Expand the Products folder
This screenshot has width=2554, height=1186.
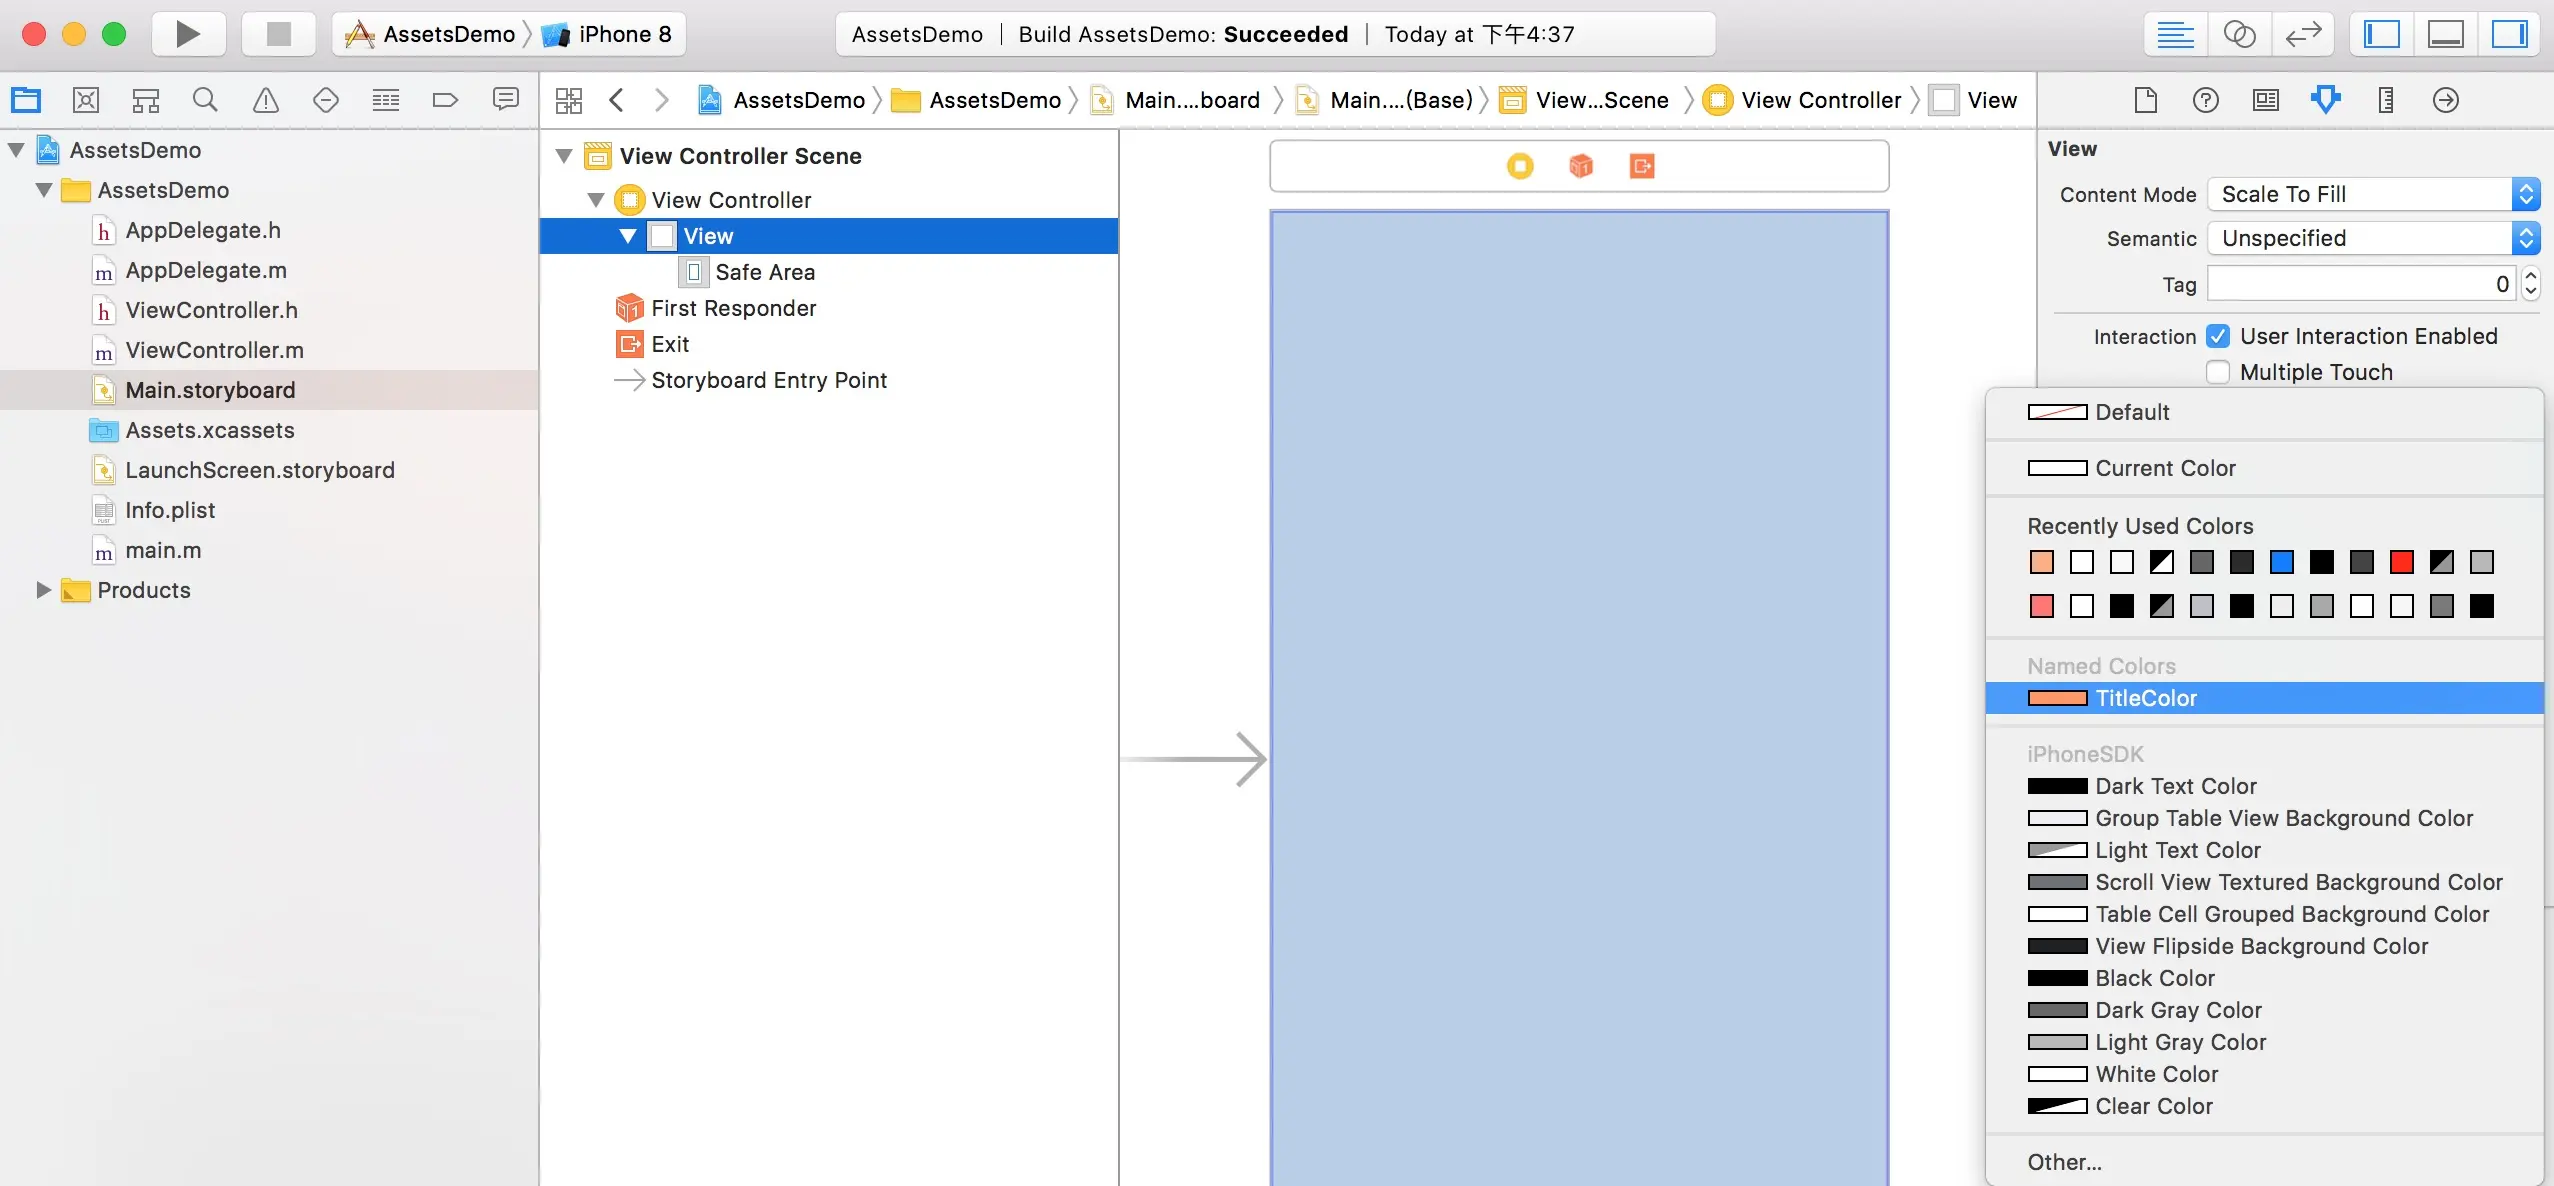[x=42, y=590]
